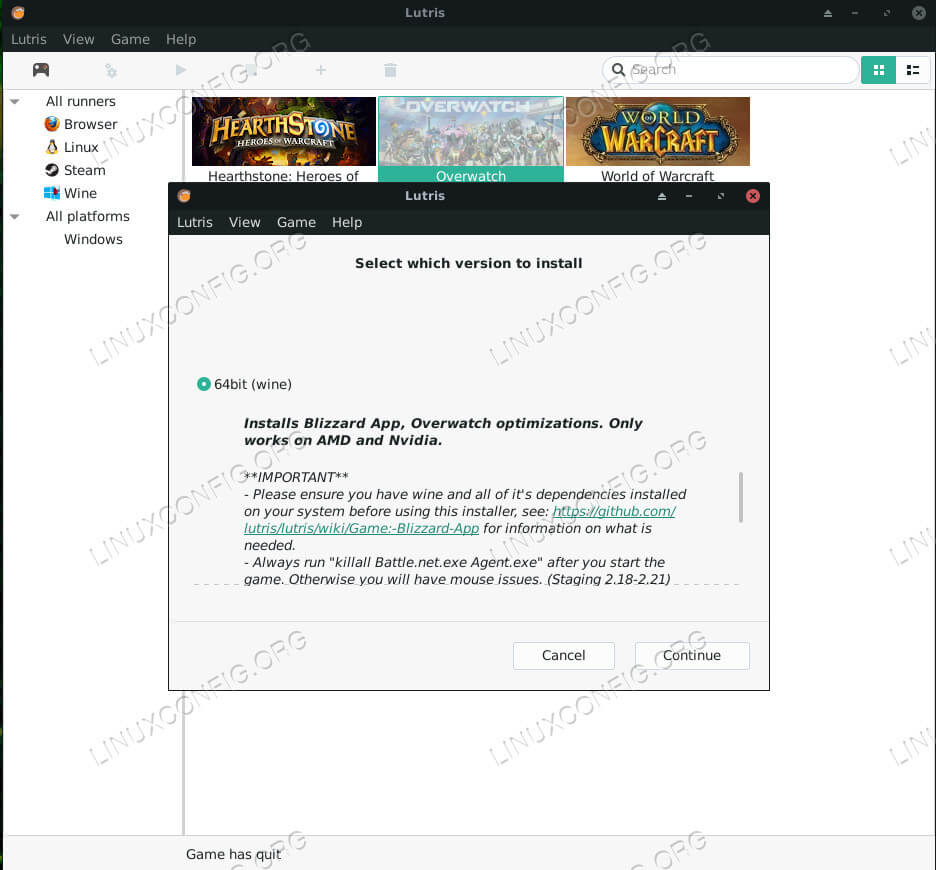
Task: Select the Hearthstone game banner
Action: (284, 131)
